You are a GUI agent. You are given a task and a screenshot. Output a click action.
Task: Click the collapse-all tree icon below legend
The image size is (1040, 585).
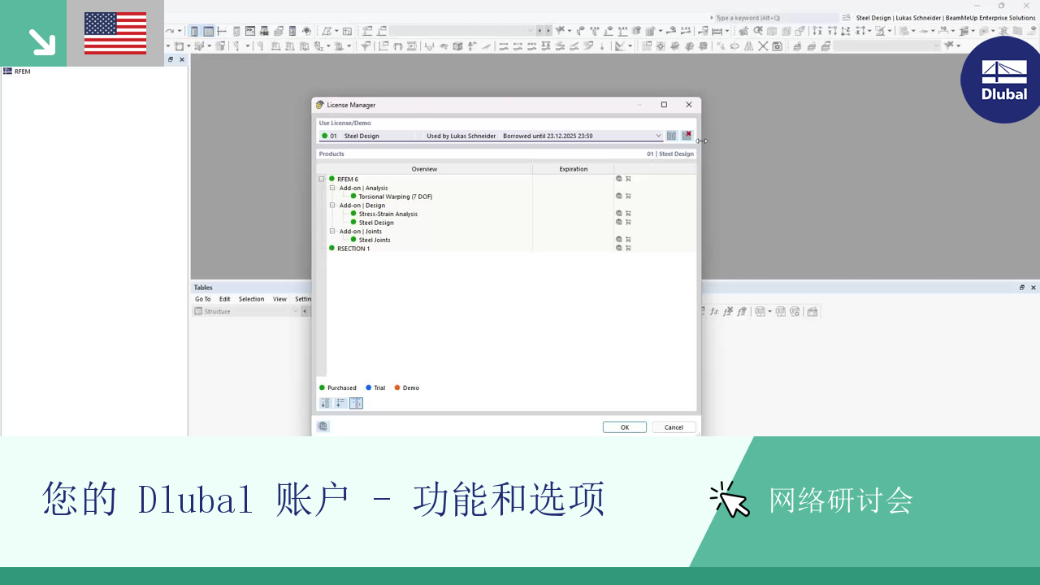340,403
